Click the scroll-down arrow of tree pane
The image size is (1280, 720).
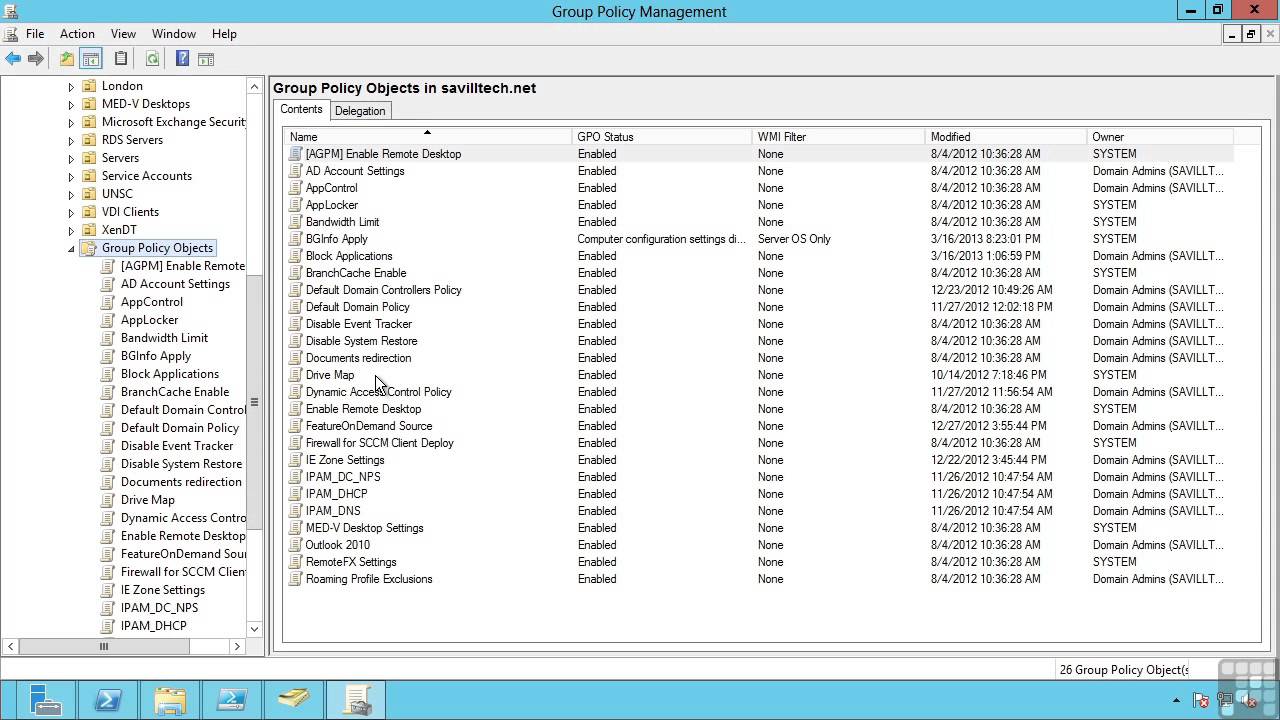(254, 629)
